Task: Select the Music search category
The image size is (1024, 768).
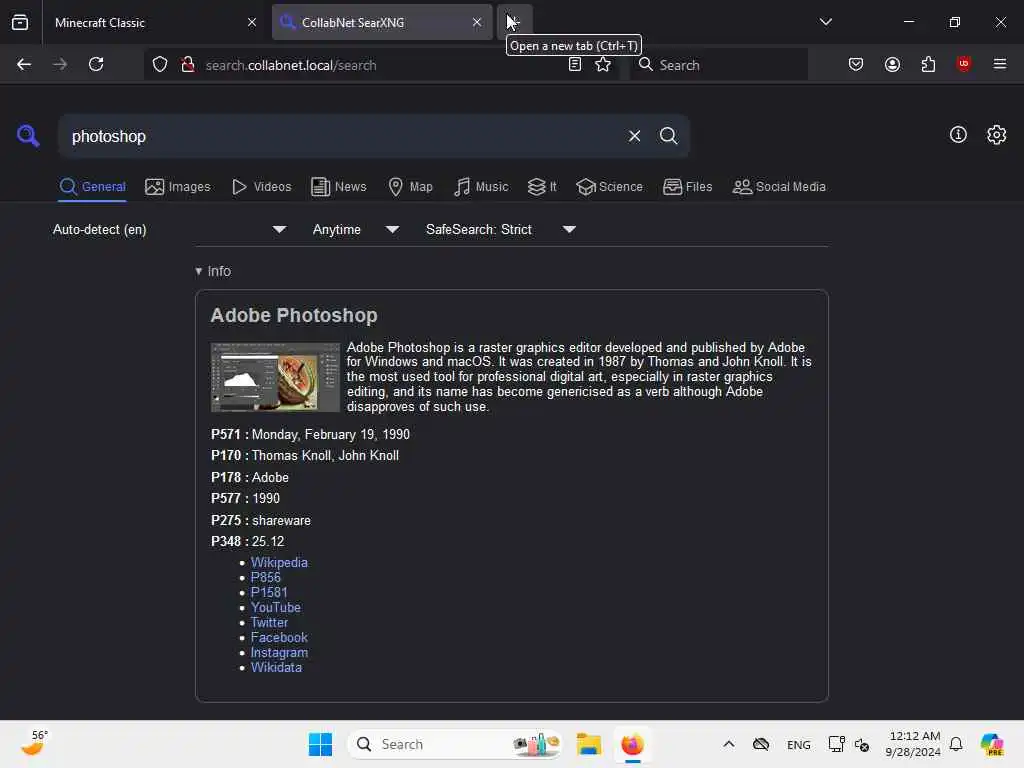Action: [x=481, y=187]
